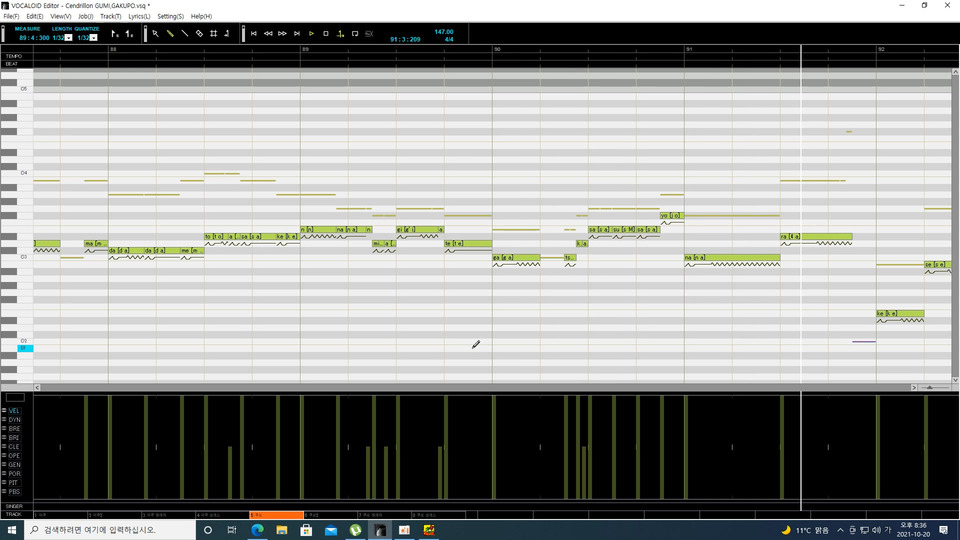The height and width of the screenshot is (540, 960).
Task: Select BRI control parameter
Action: point(14,438)
